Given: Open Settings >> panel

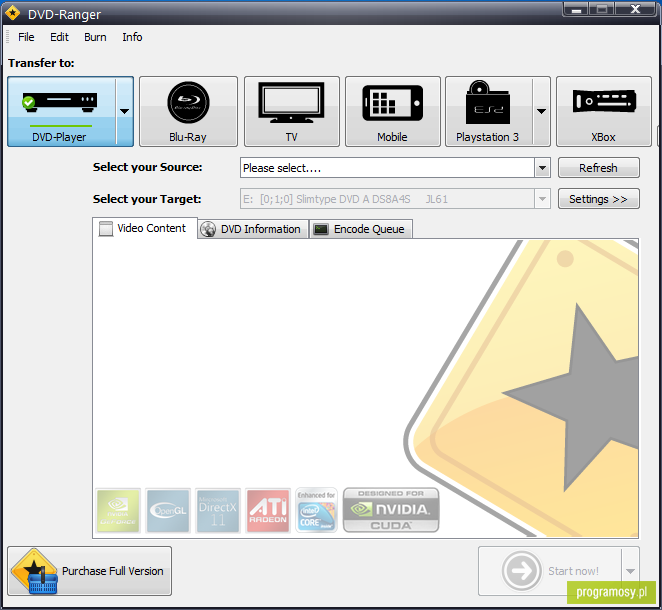Looking at the screenshot, I should coord(599,199).
